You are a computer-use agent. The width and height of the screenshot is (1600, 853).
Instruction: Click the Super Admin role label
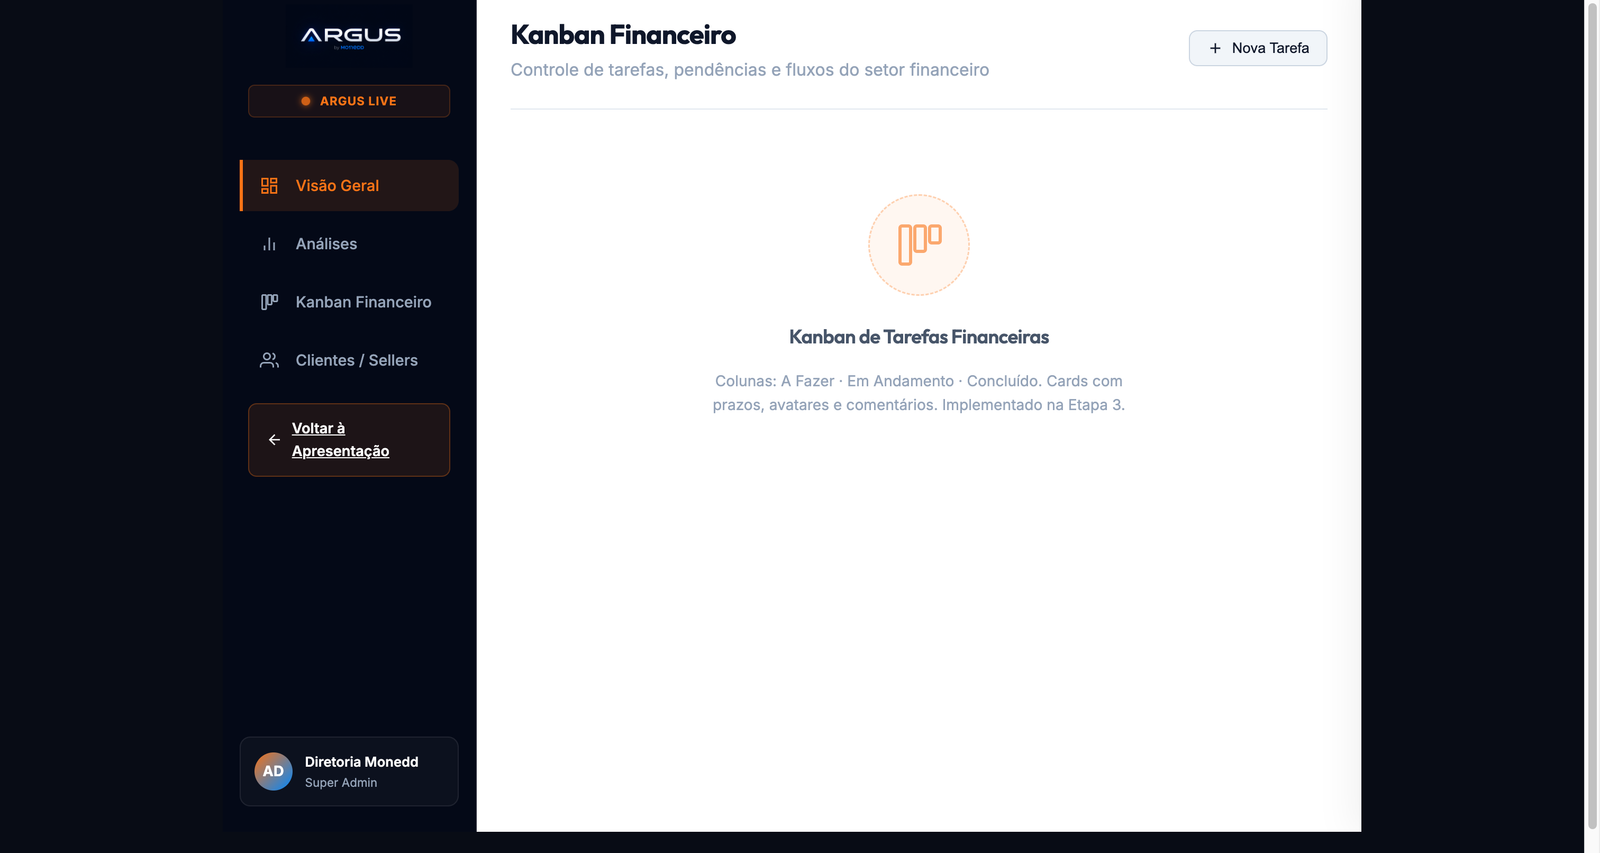pyautogui.click(x=341, y=783)
